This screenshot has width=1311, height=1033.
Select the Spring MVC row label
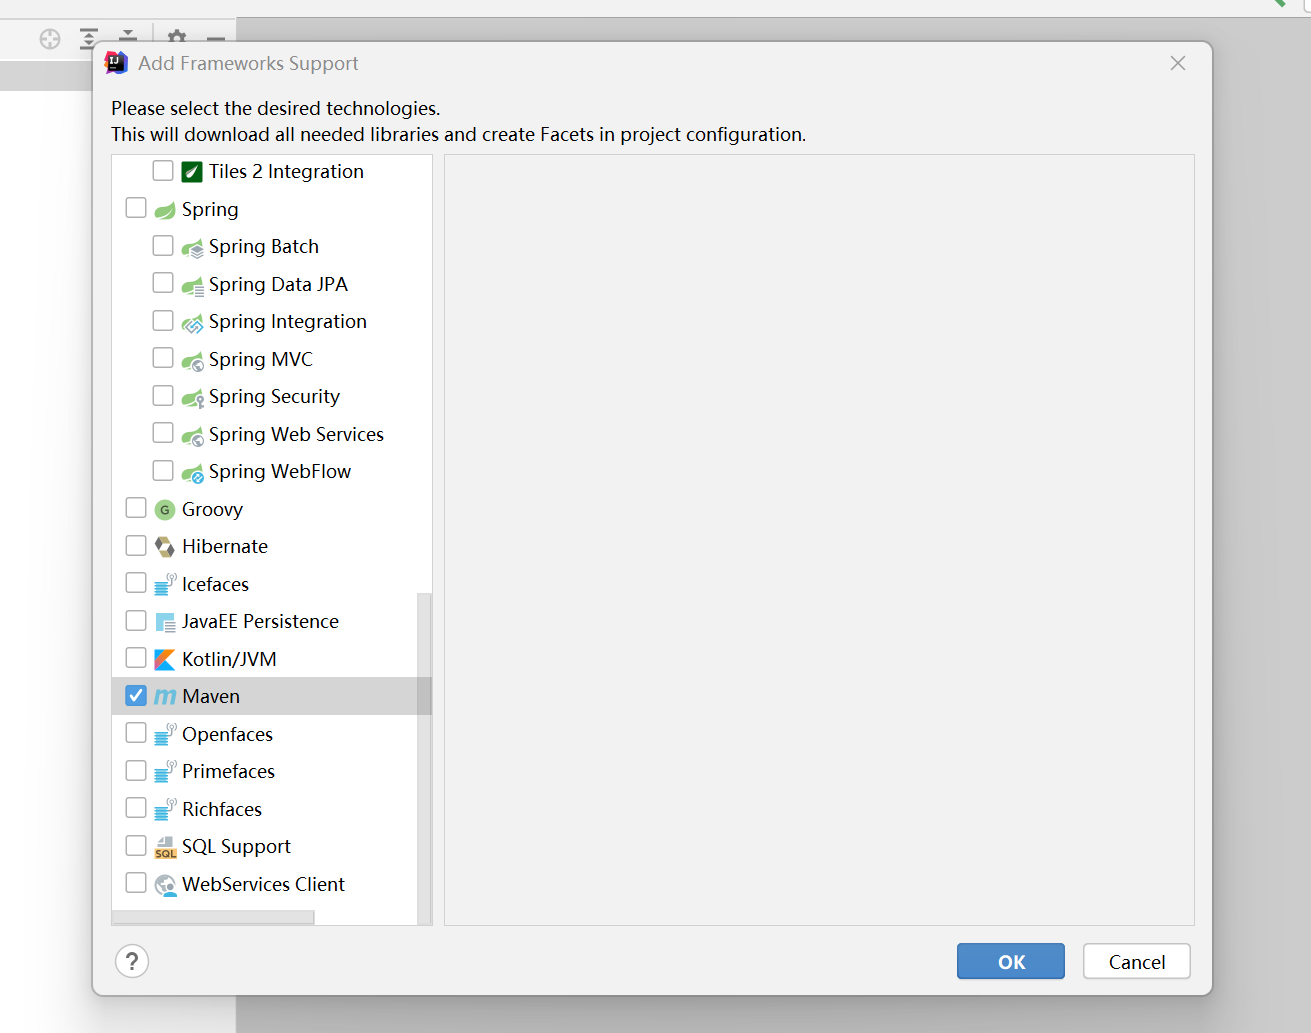pyautogui.click(x=261, y=359)
